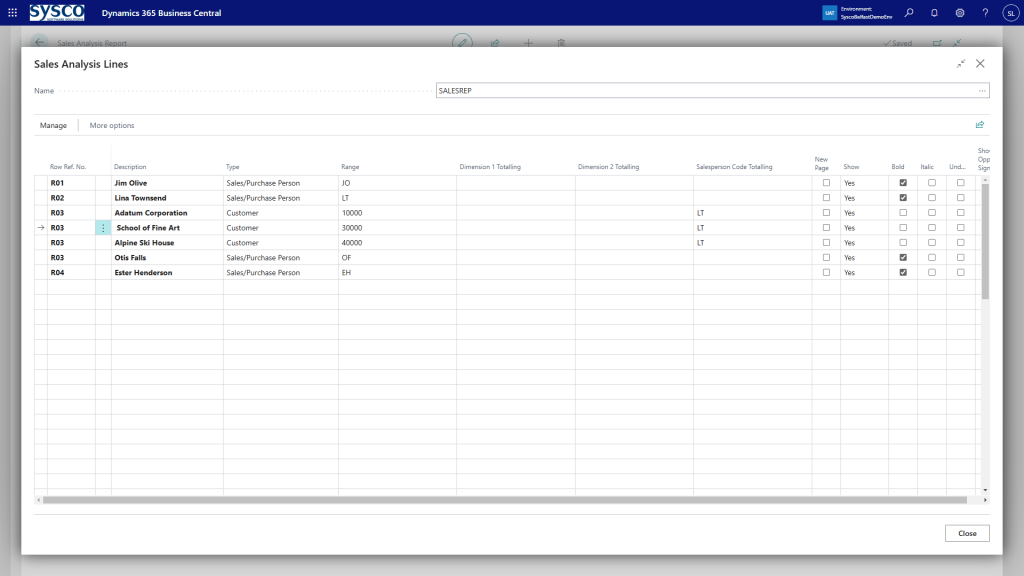Open Type dropdown for Otis Falls row
The height and width of the screenshot is (576, 1024).
280,258
